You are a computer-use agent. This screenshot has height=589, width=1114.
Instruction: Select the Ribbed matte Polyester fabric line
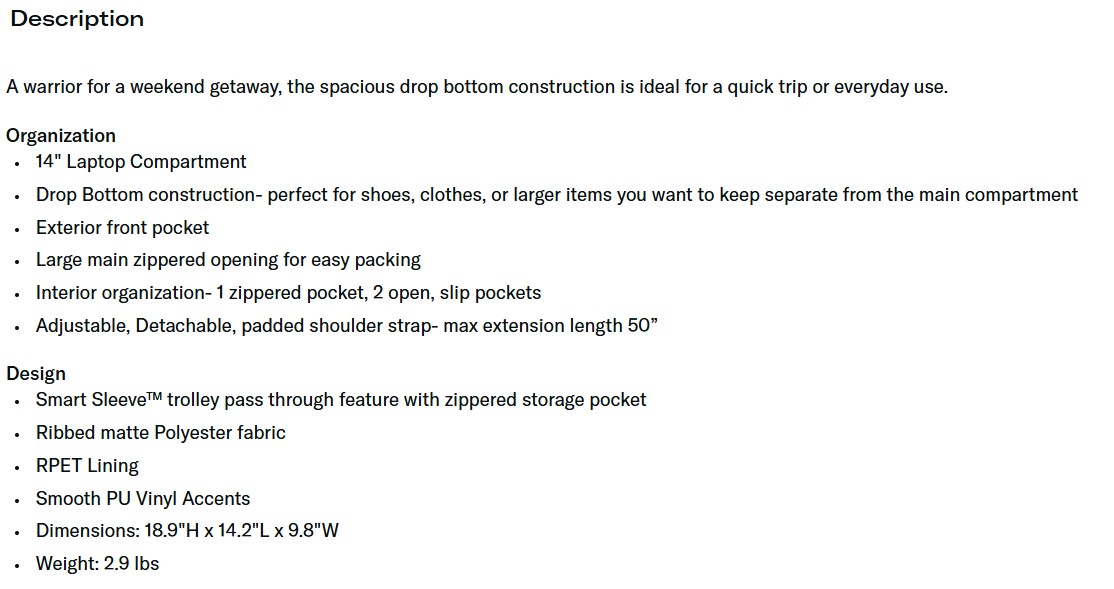click(161, 433)
